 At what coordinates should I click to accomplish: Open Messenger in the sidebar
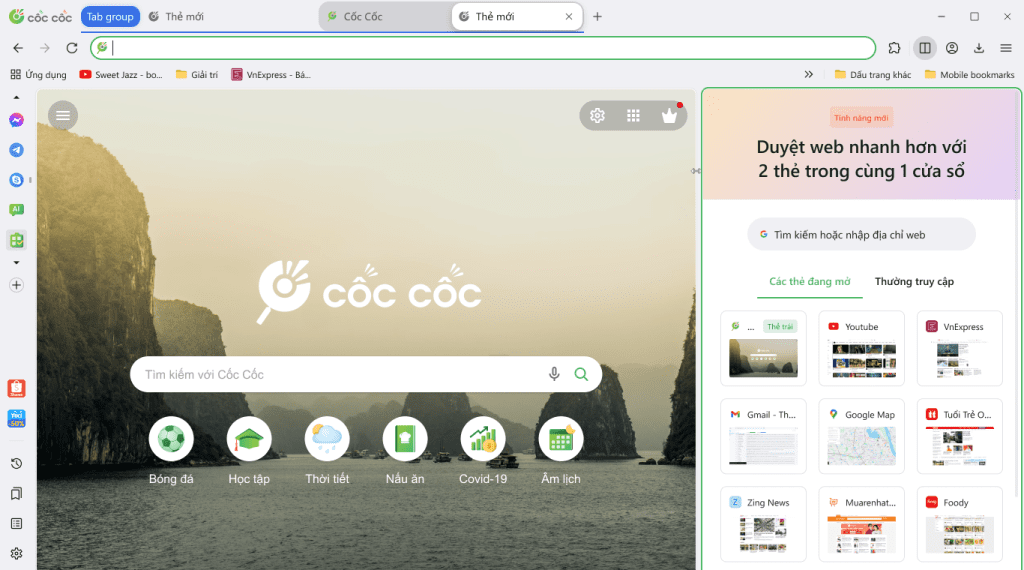(16, 120)
